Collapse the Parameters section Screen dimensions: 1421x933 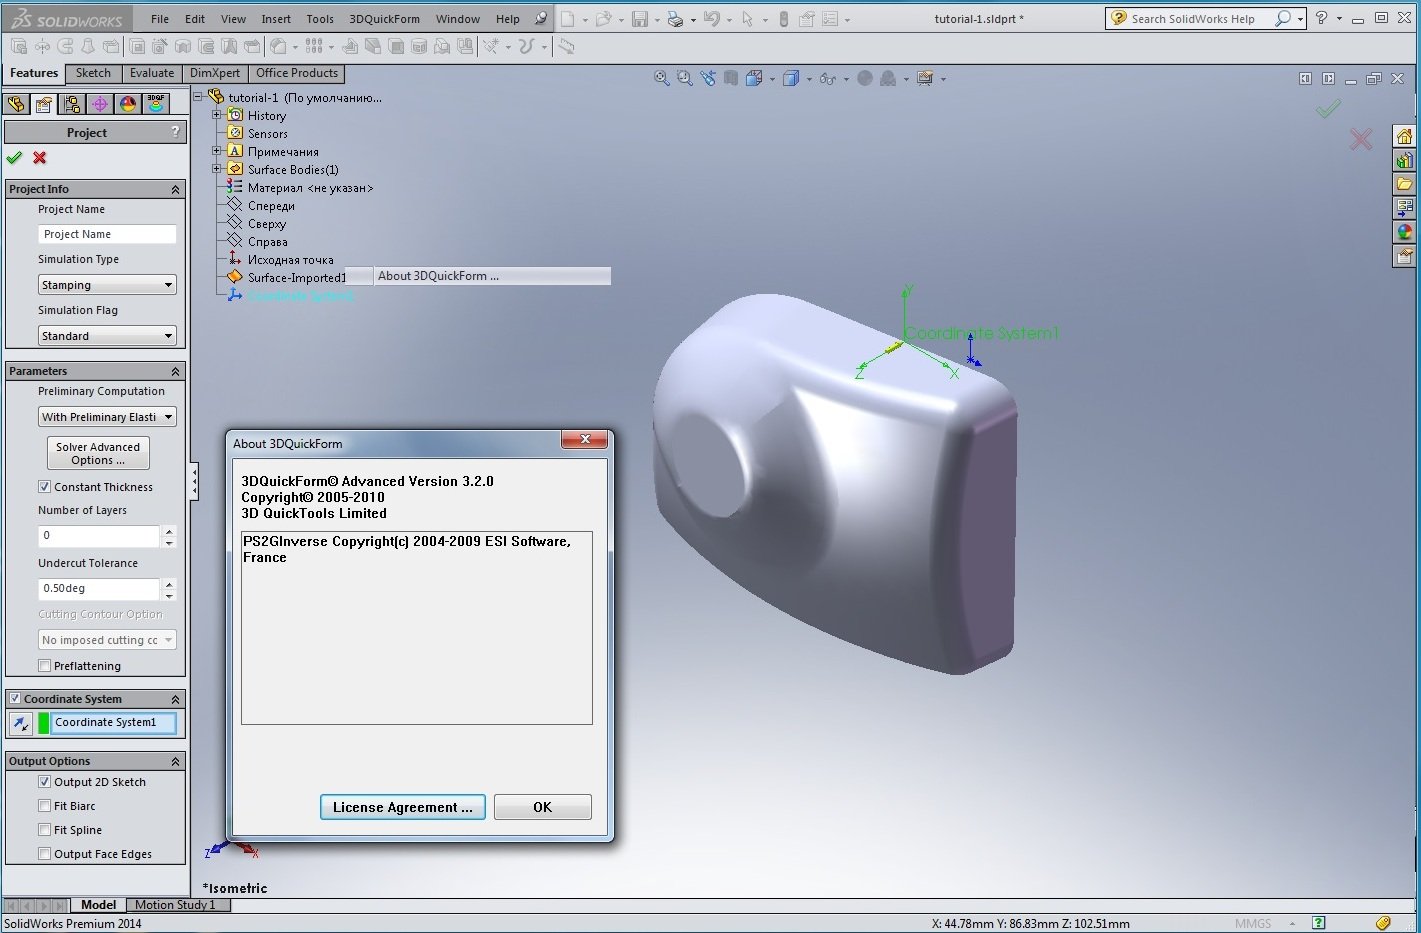(x=175, y=371)
